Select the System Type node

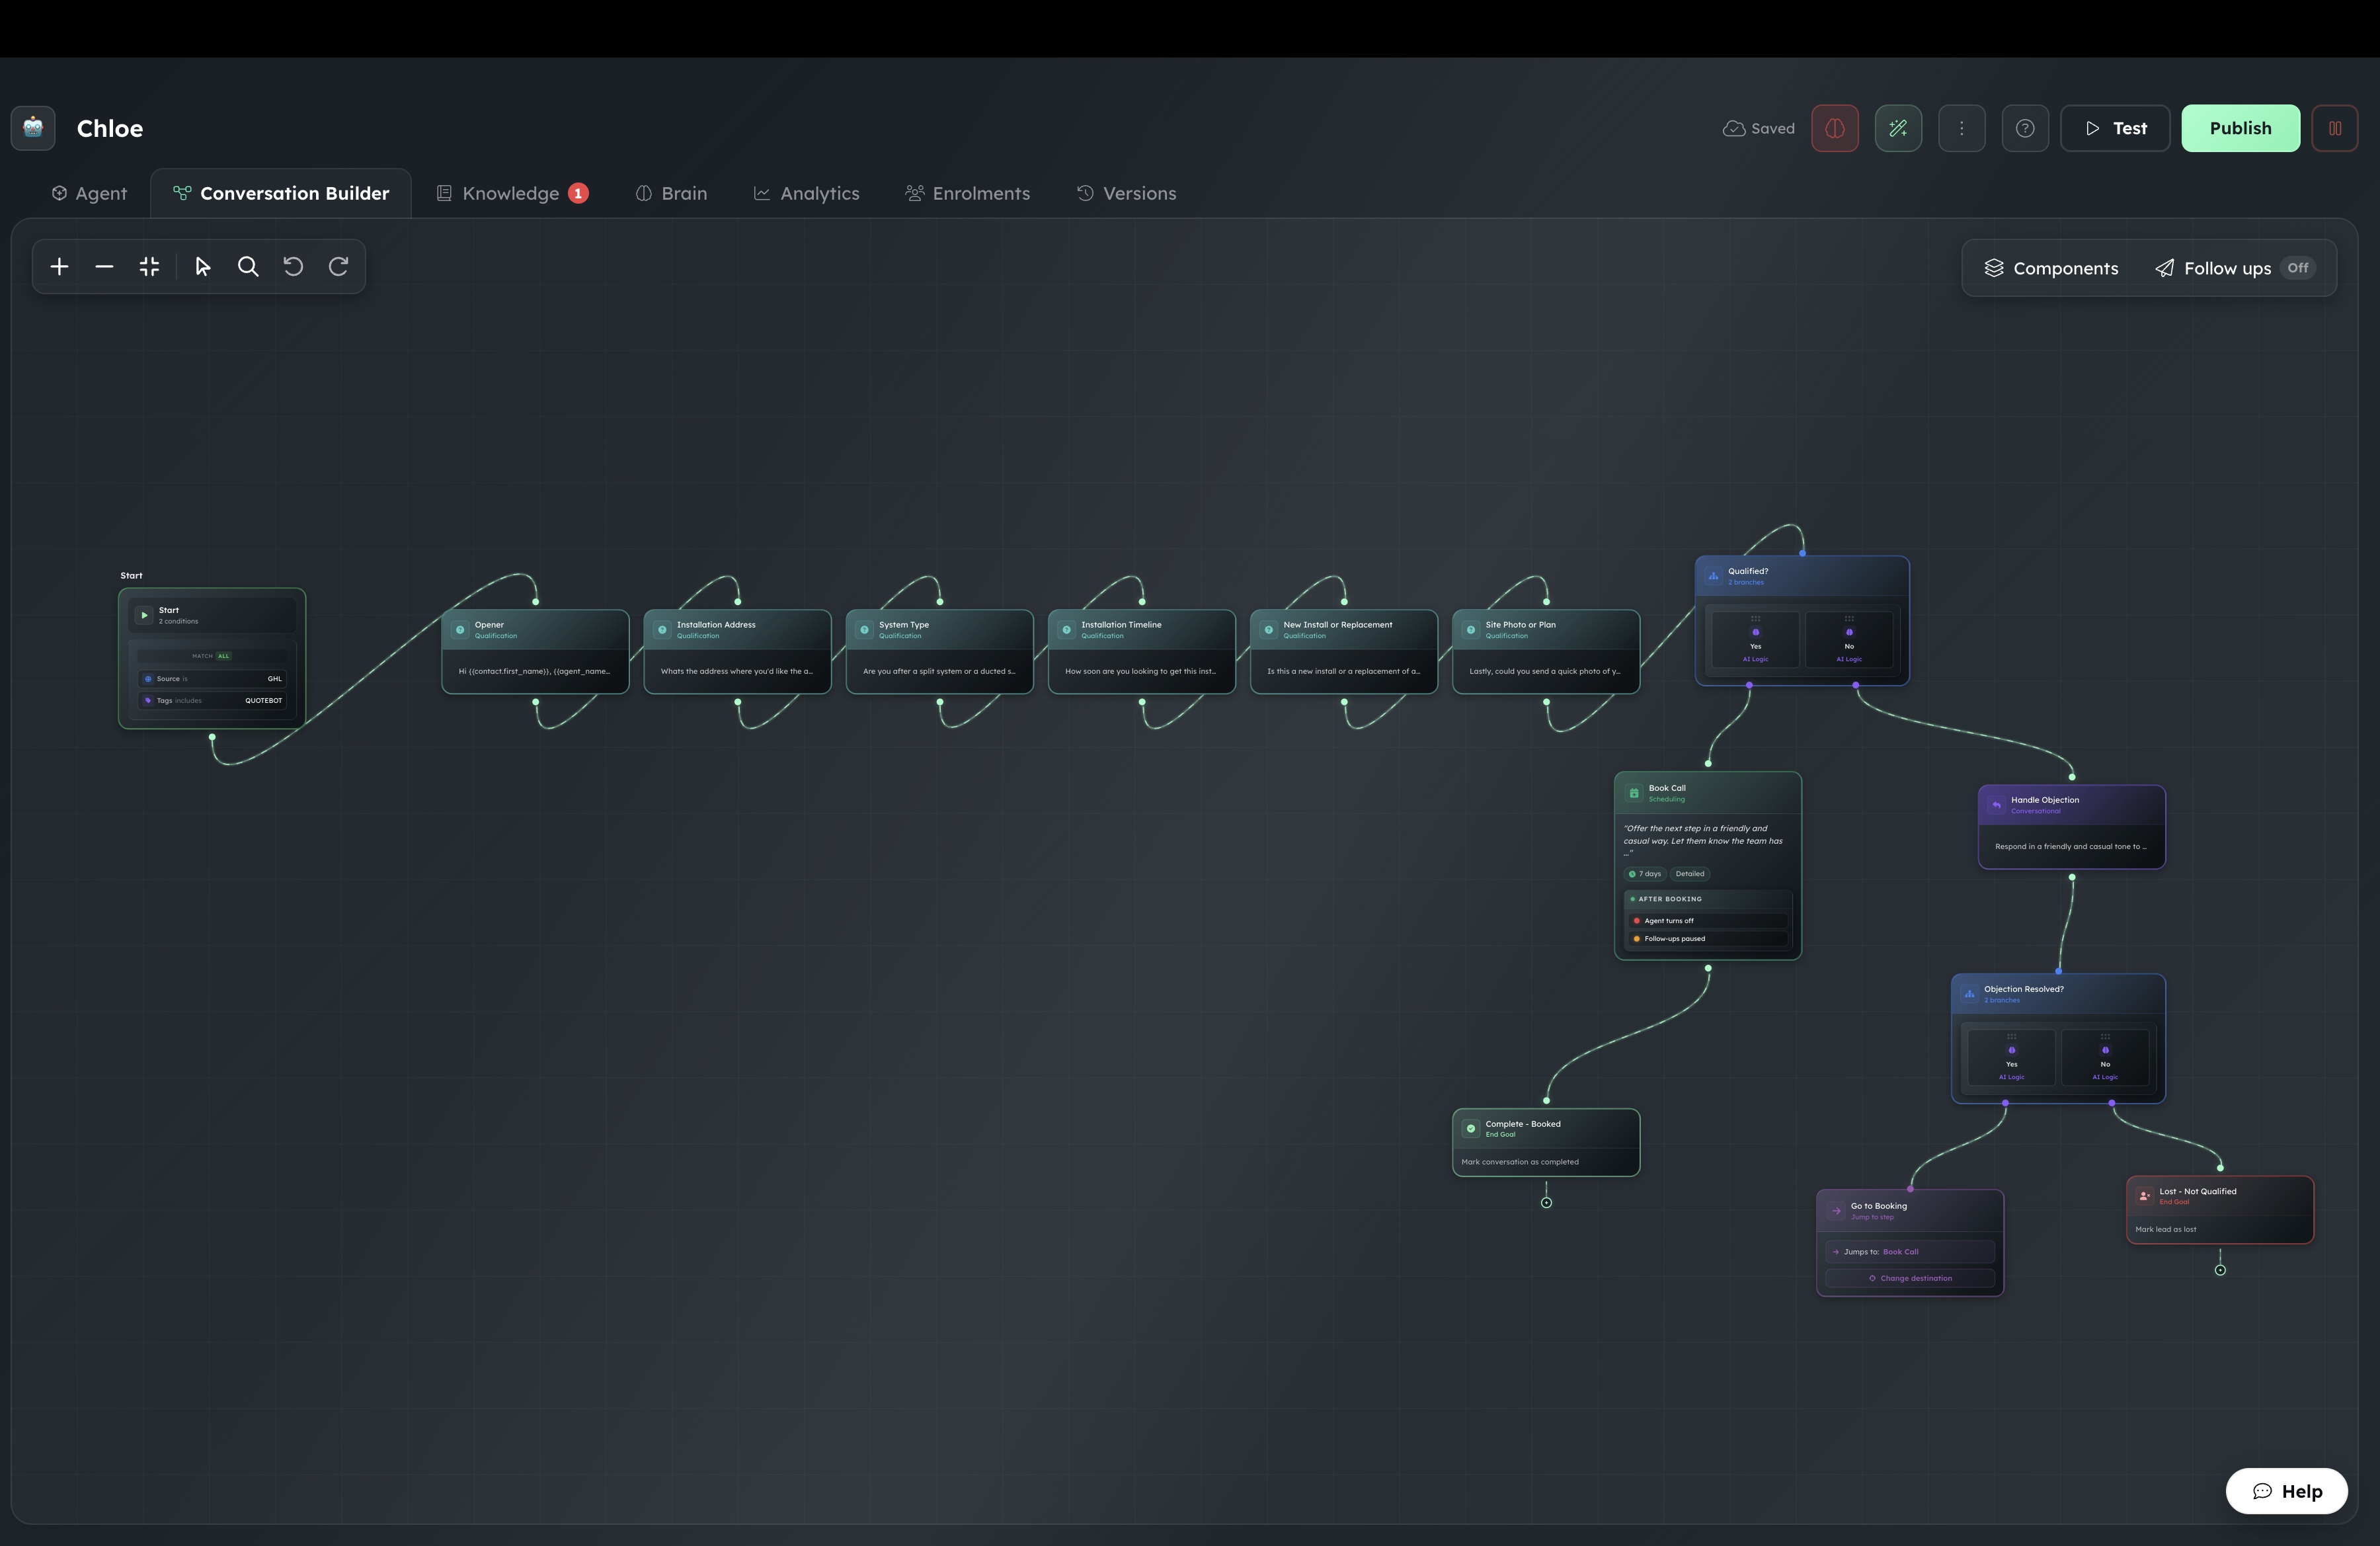tap(939, 652)
